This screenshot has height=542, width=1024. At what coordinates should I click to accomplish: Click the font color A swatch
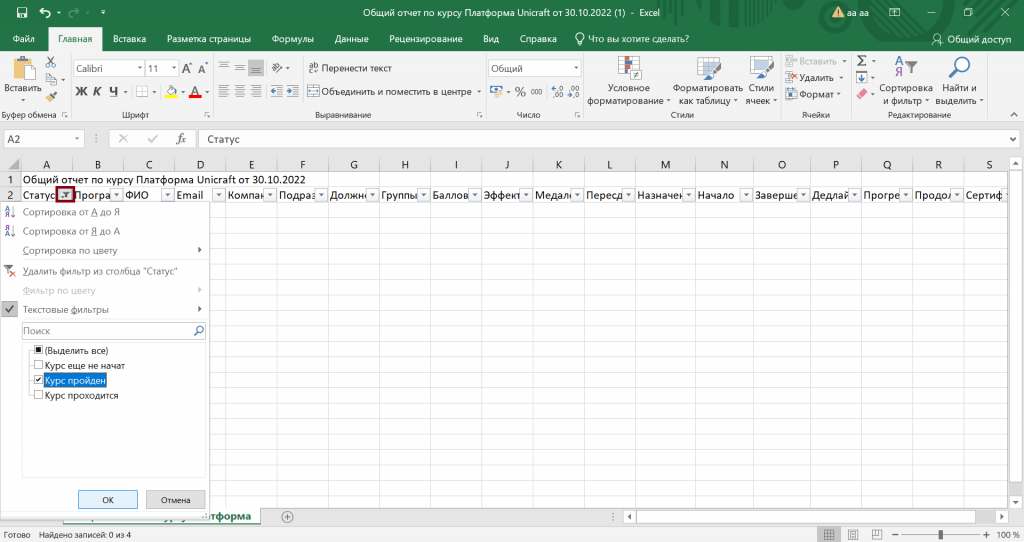coord(195,91)
